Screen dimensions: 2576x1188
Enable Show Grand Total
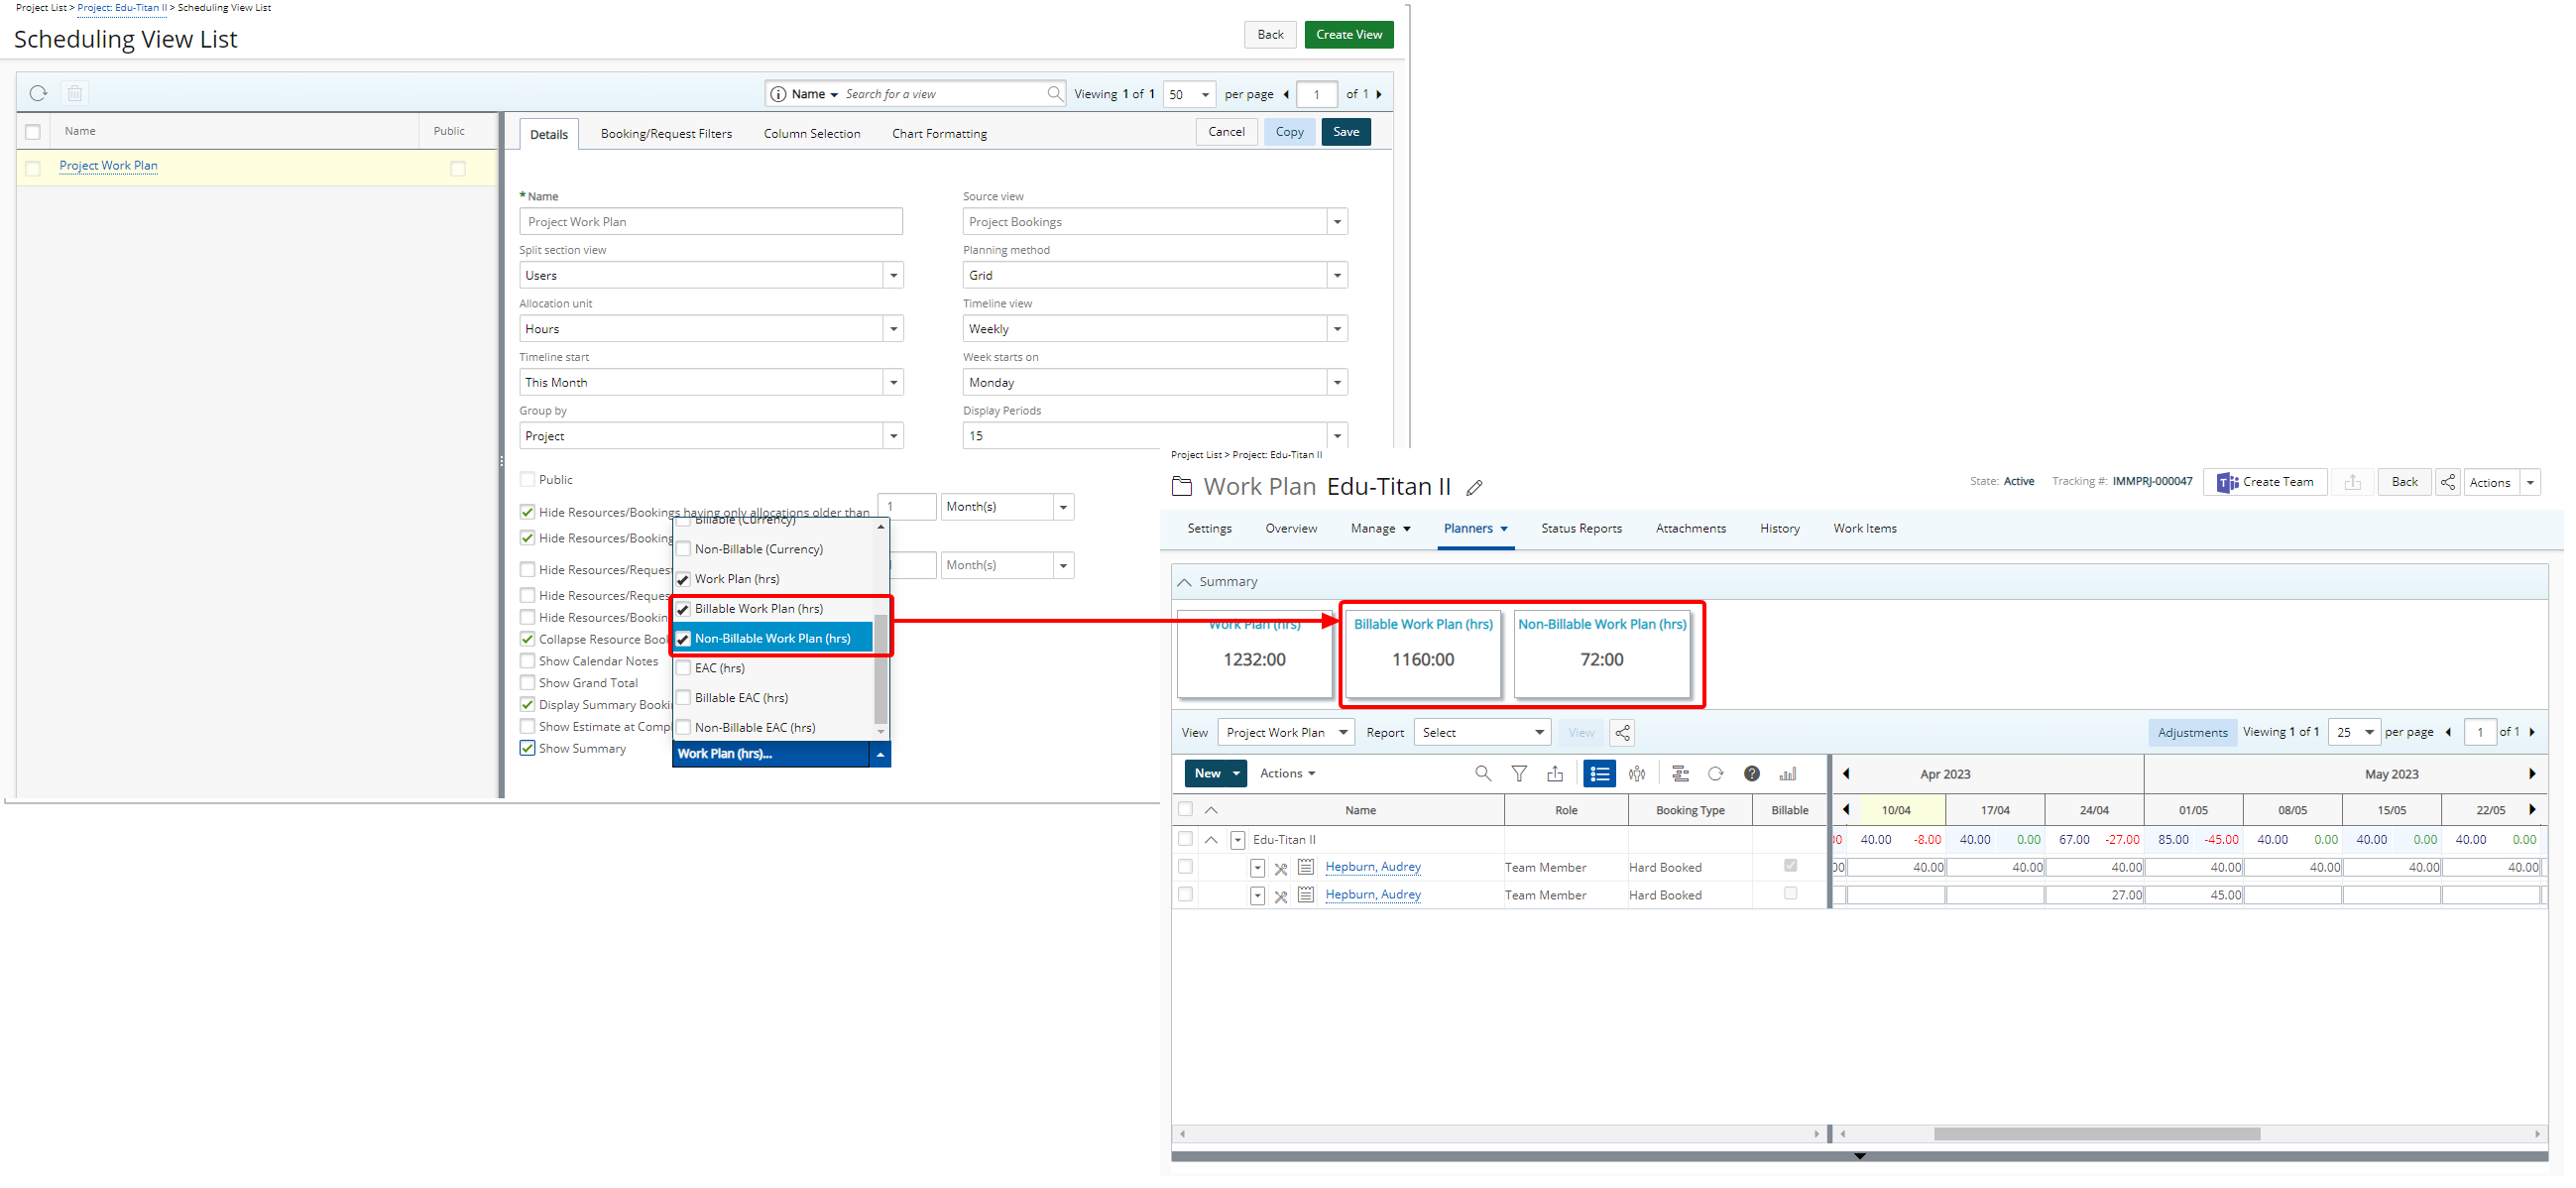(x=528, y=683)
